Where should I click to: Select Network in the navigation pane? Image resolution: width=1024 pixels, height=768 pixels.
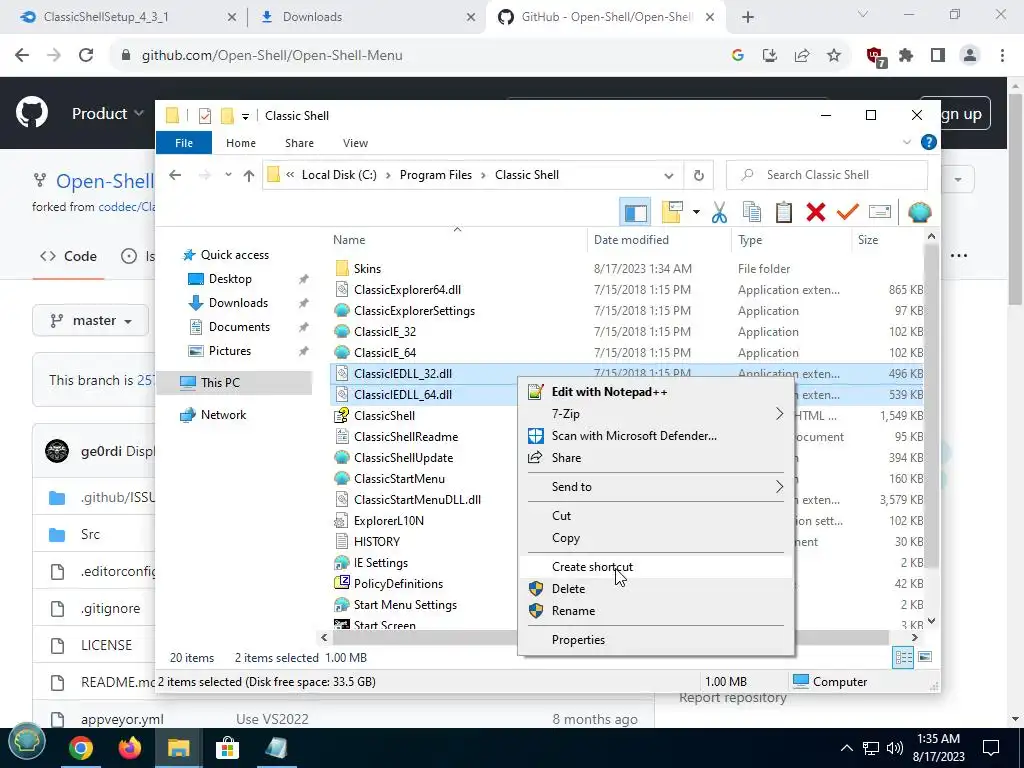[x=223, y=415]
